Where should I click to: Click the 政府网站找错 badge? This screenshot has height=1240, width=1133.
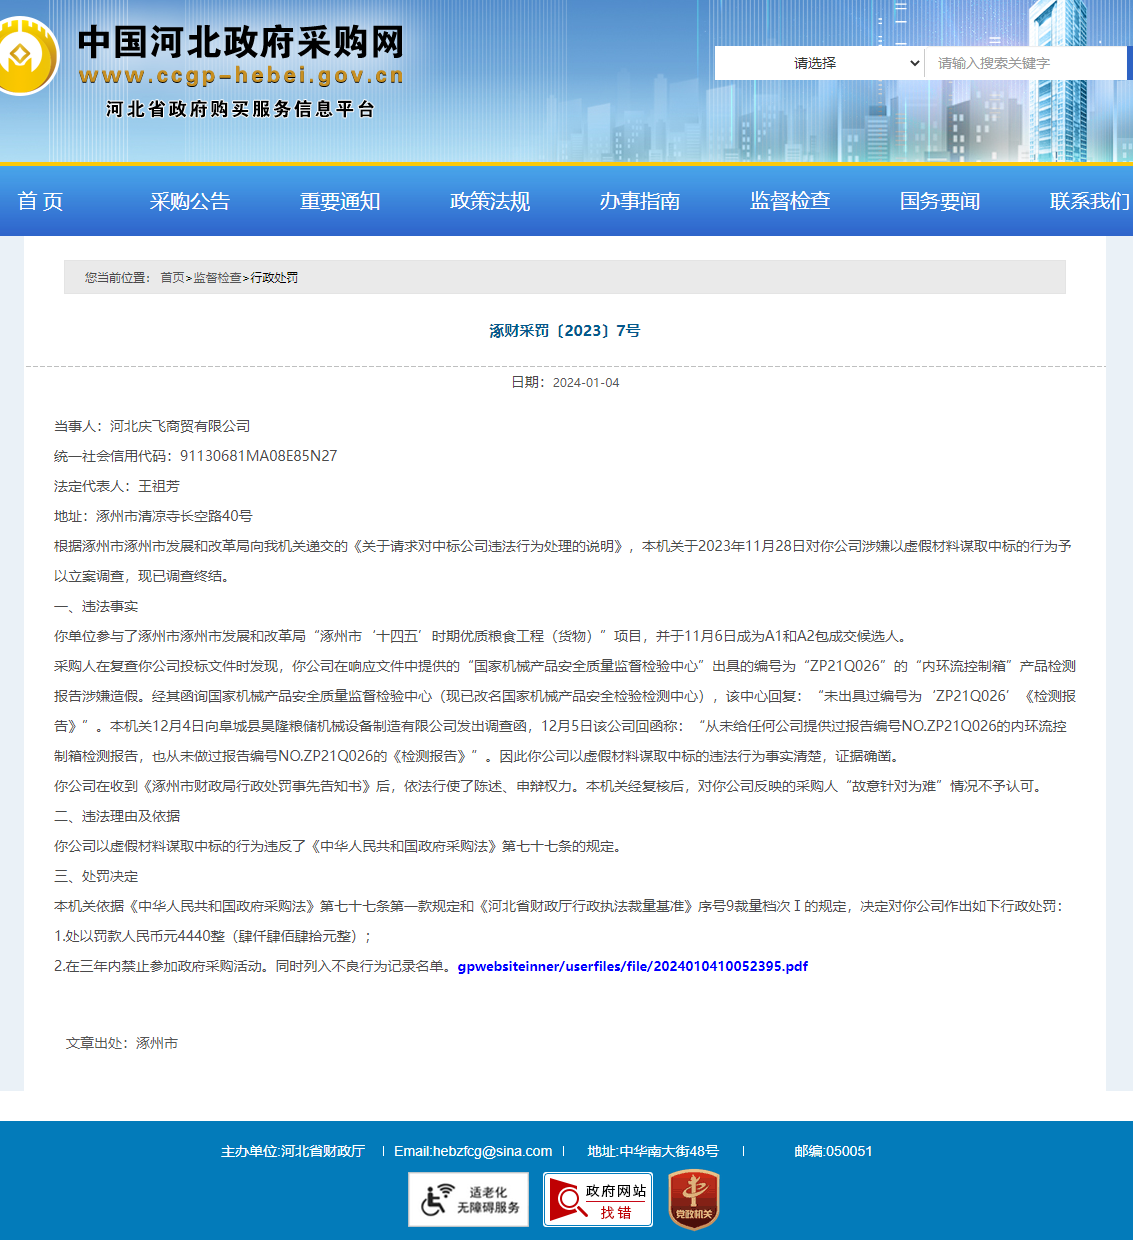click(598, 1199)
